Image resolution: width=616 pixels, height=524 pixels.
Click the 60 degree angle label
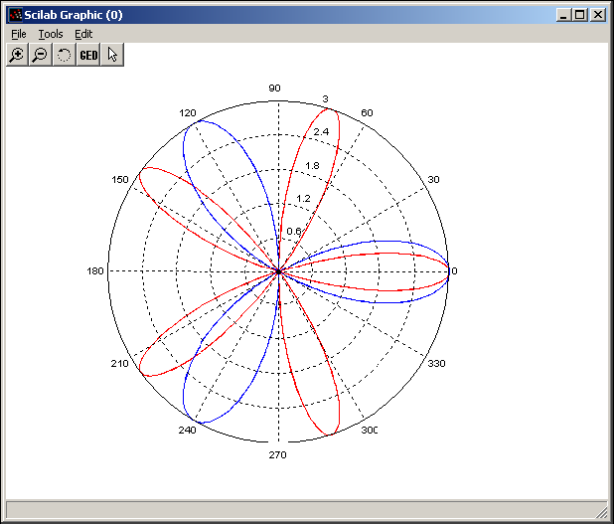pyautogui.click(x=367, y=113)
